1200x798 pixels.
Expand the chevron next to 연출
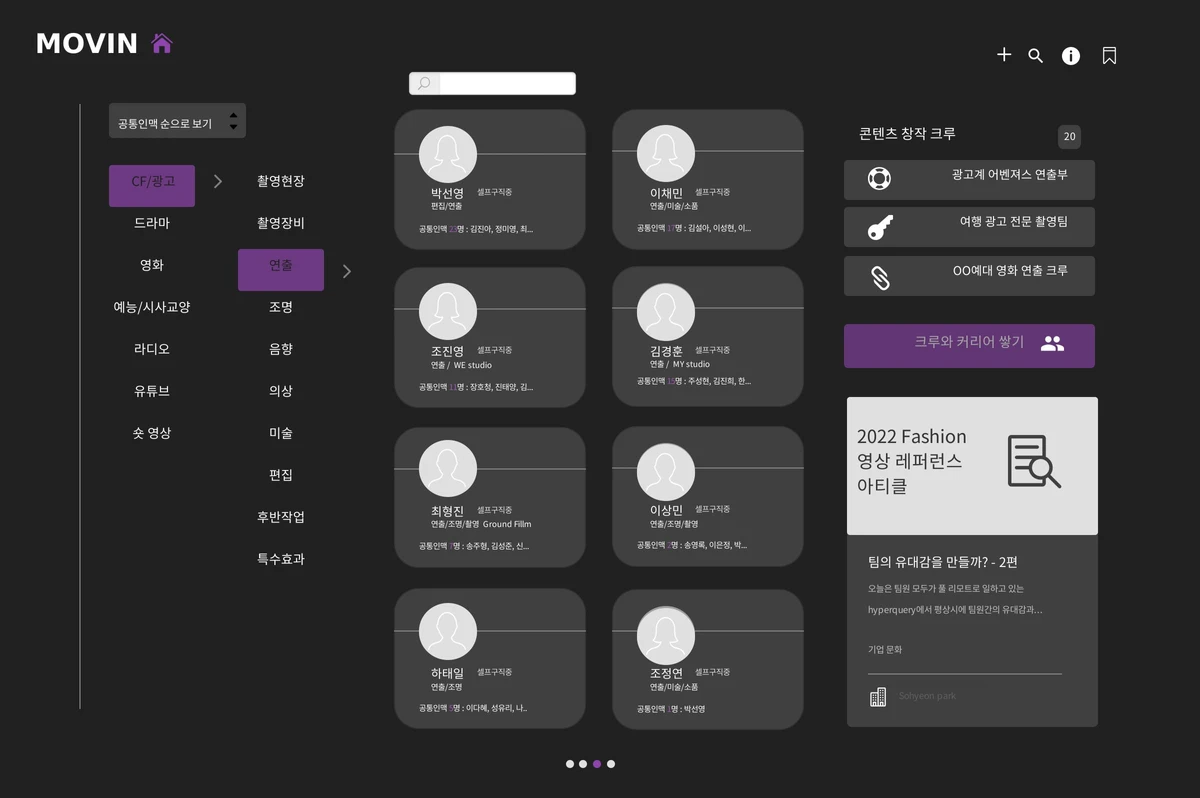pos(347,270)
